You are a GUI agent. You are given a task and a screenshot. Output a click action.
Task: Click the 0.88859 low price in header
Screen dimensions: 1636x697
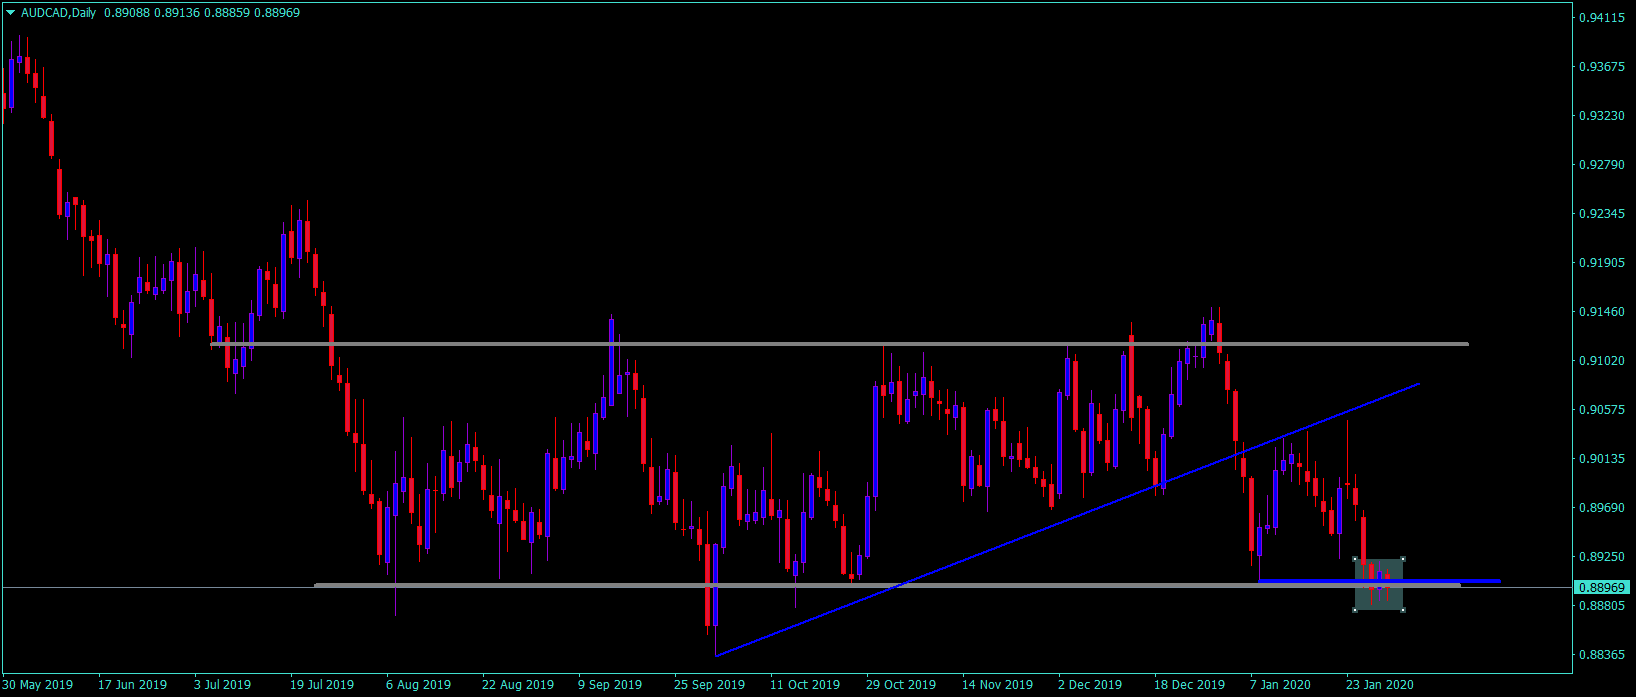click(x=226, y=13)
